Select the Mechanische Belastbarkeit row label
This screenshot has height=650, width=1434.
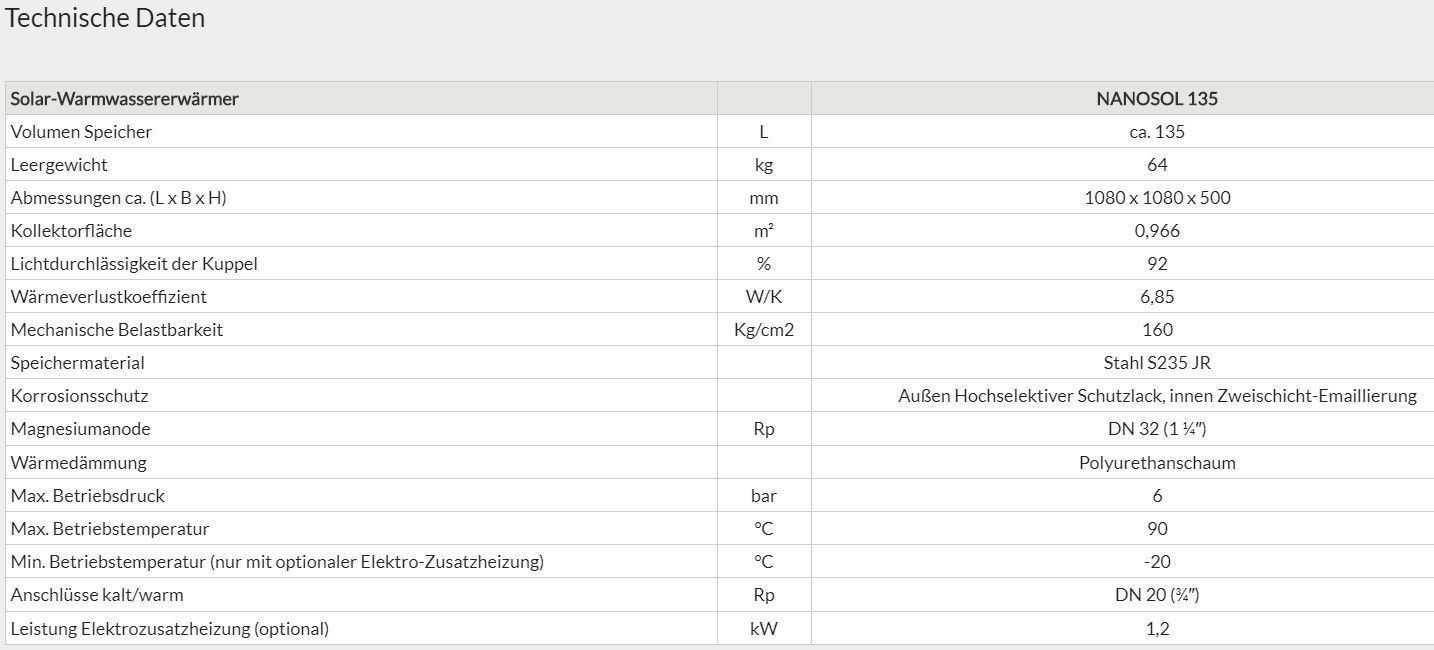tap(117, 330)
